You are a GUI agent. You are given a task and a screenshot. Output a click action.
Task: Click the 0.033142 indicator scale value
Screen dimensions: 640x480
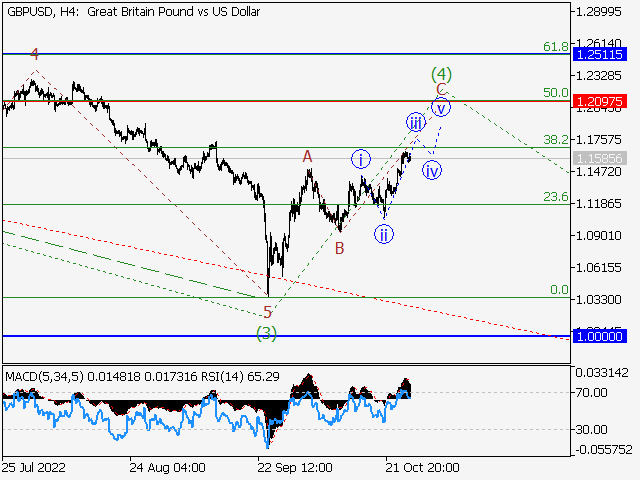(602, 373)
